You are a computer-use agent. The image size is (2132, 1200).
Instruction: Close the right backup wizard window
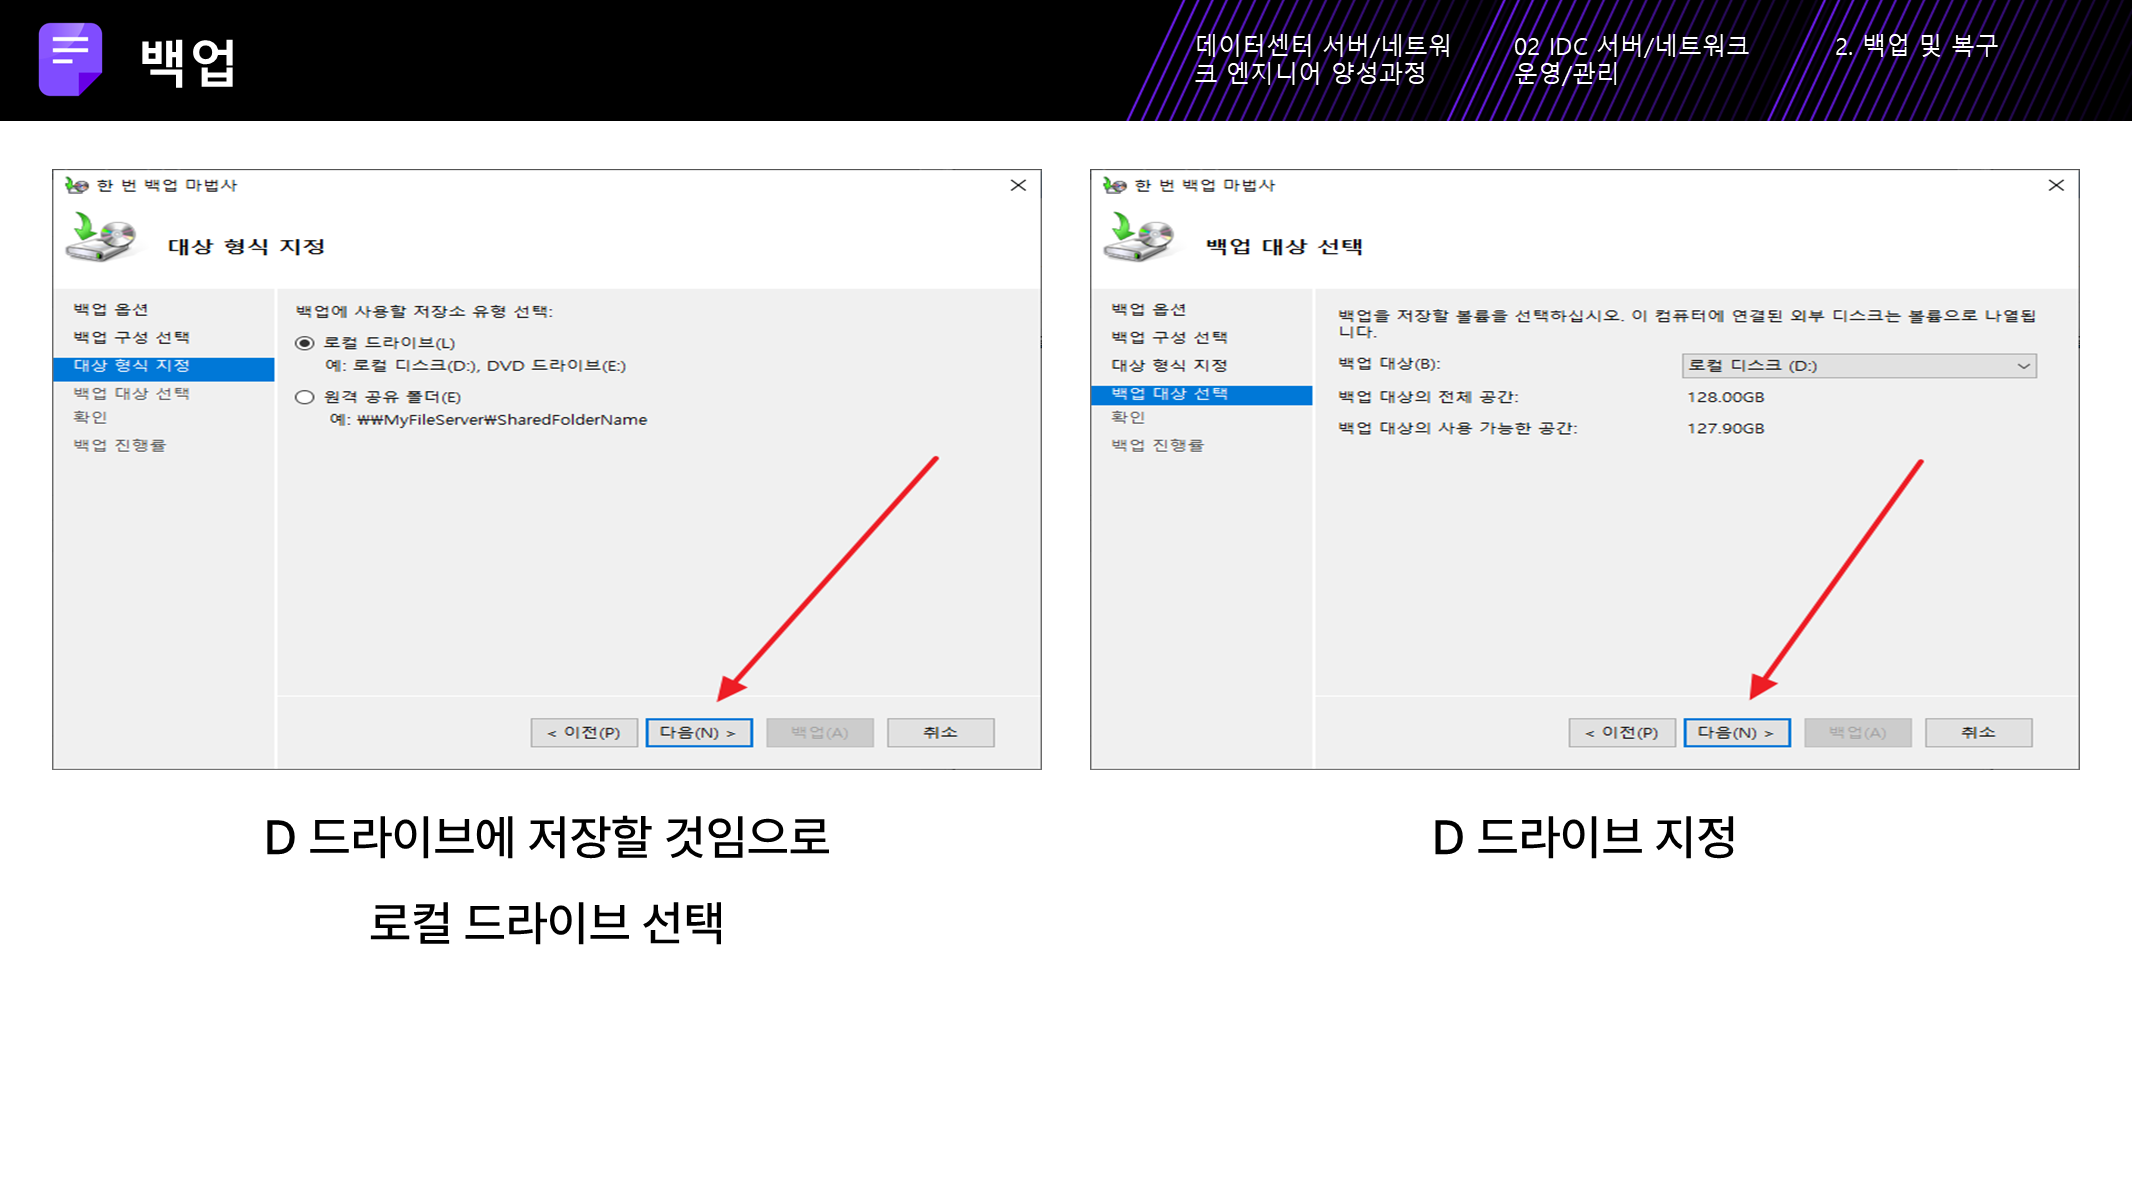2056,185
